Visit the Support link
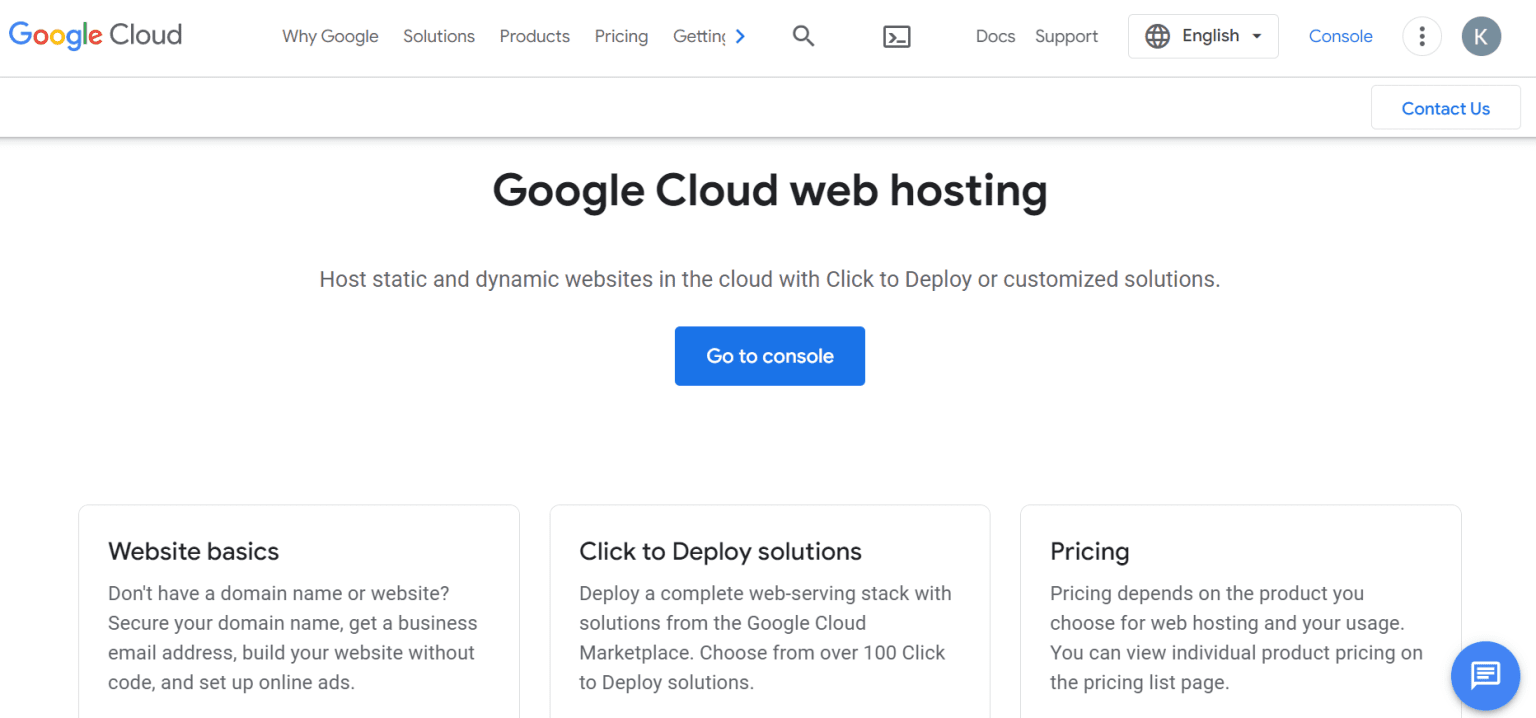The width and height of the screenshot is (1536, 718). click(x=1066, y=37)
